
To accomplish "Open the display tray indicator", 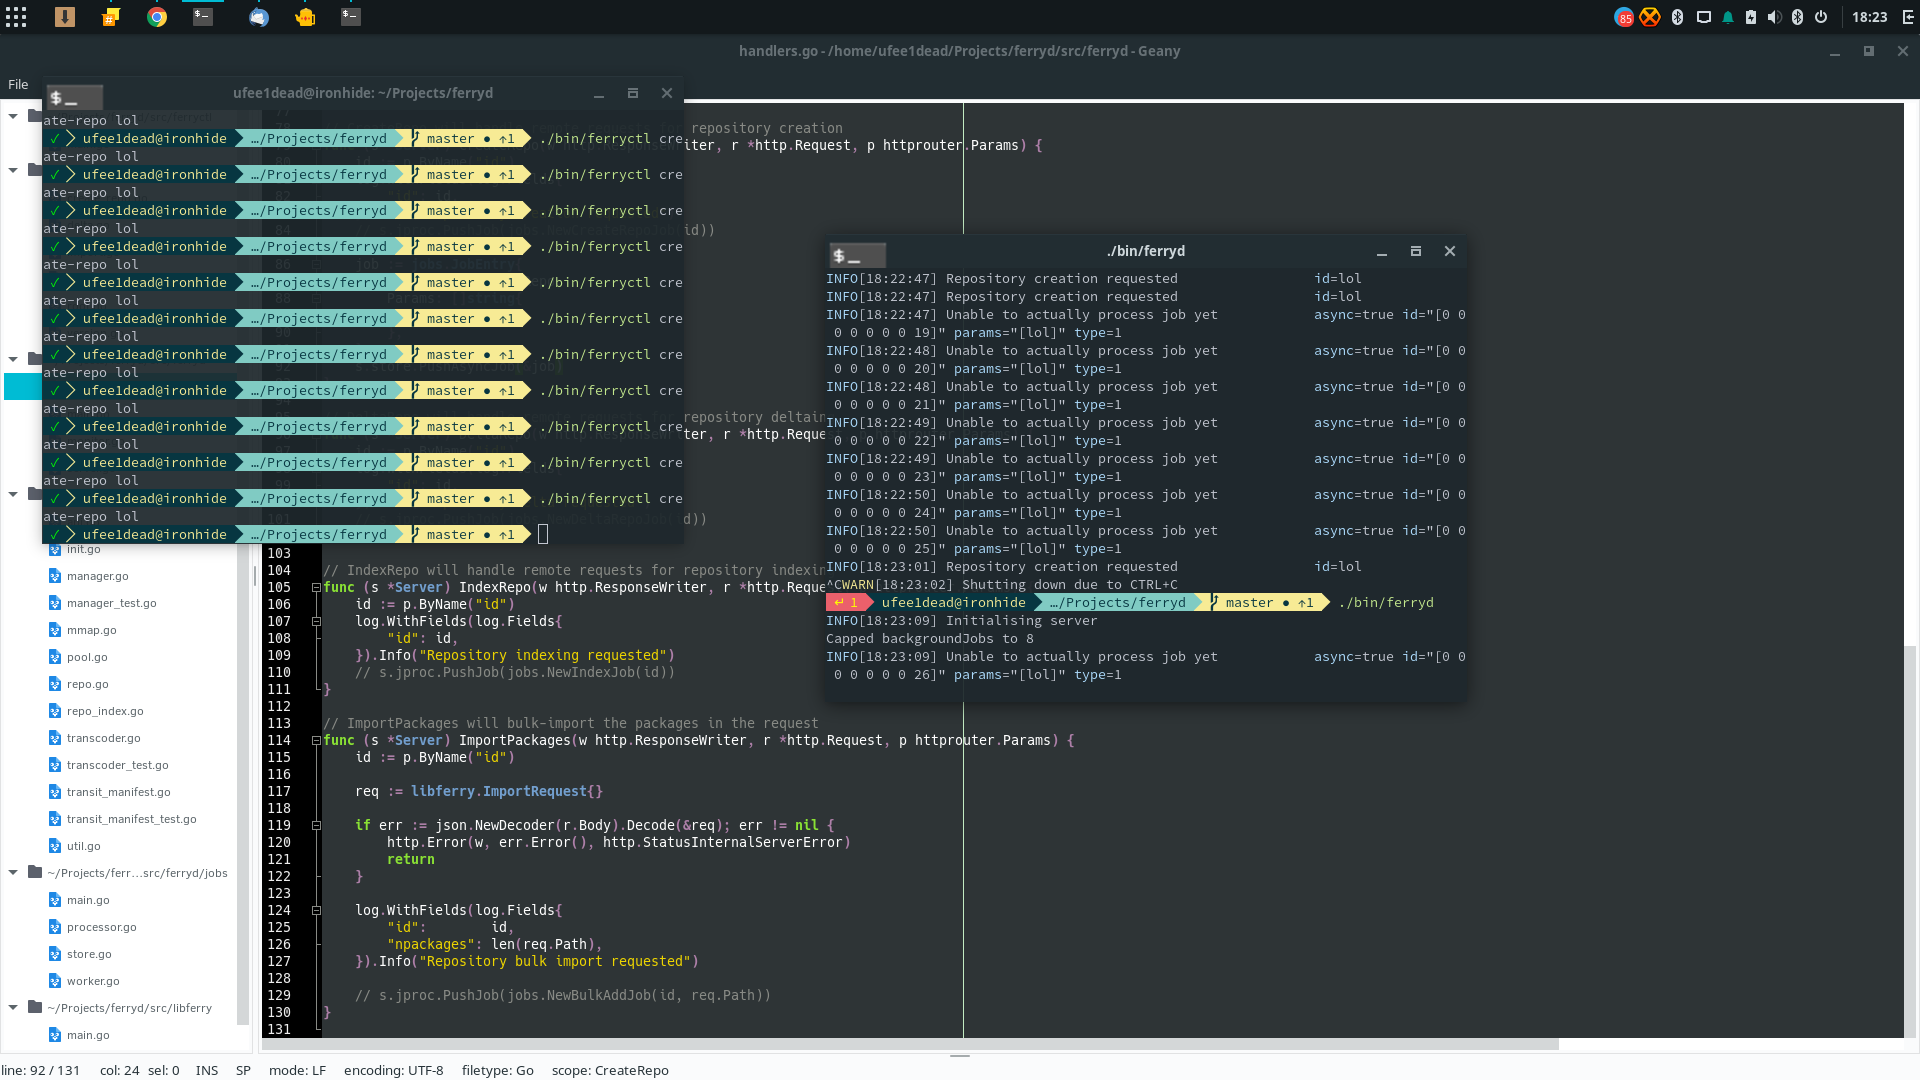I will (1704, 17).
